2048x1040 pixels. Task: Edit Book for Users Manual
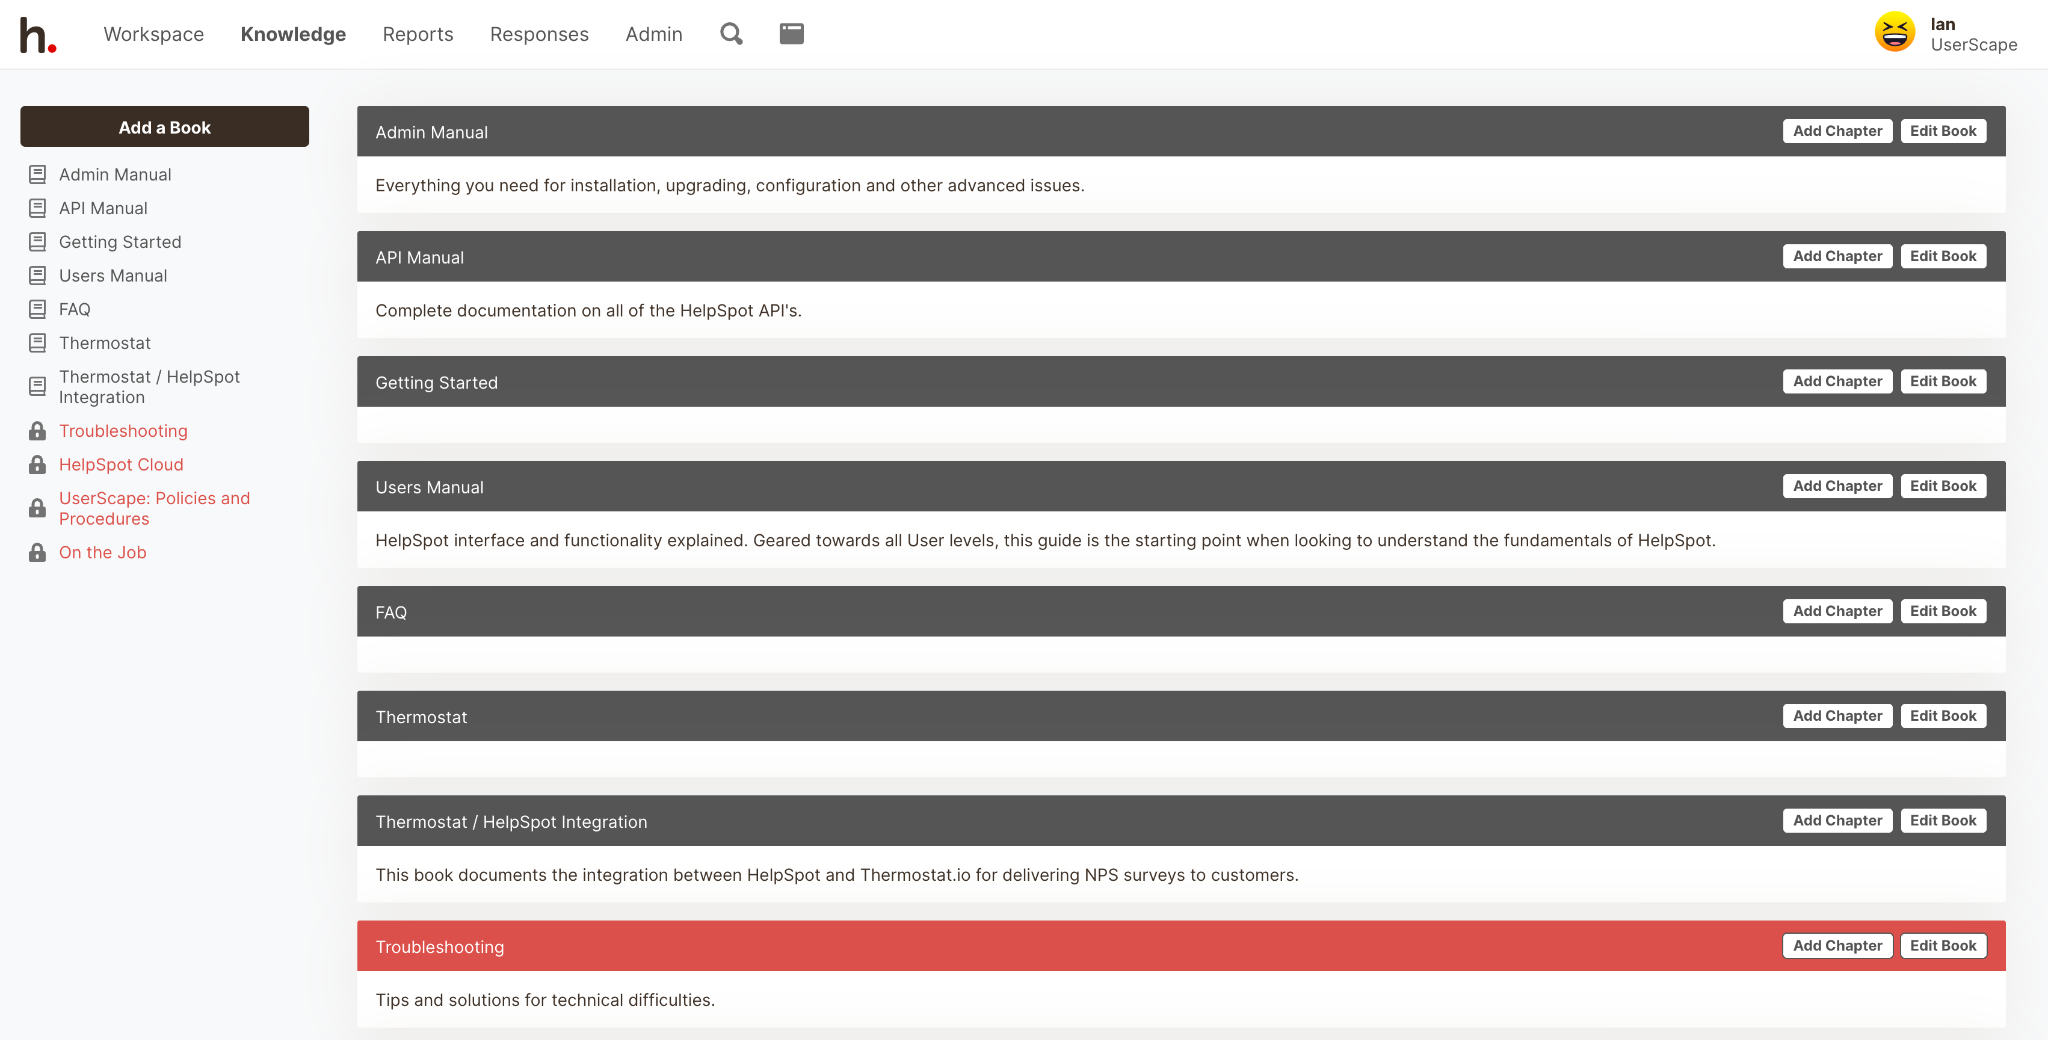pos(1943,486)
